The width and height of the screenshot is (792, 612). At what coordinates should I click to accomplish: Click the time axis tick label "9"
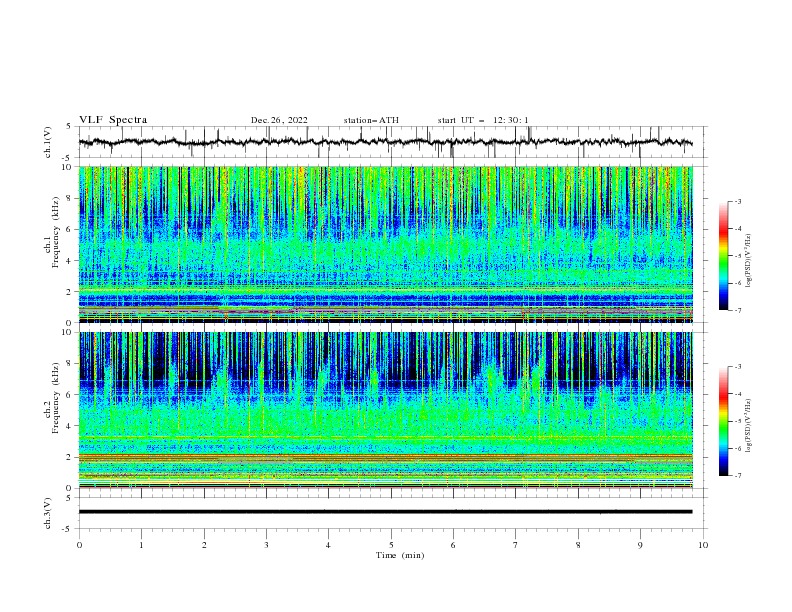pyautogui.click(x=640, y=545)
